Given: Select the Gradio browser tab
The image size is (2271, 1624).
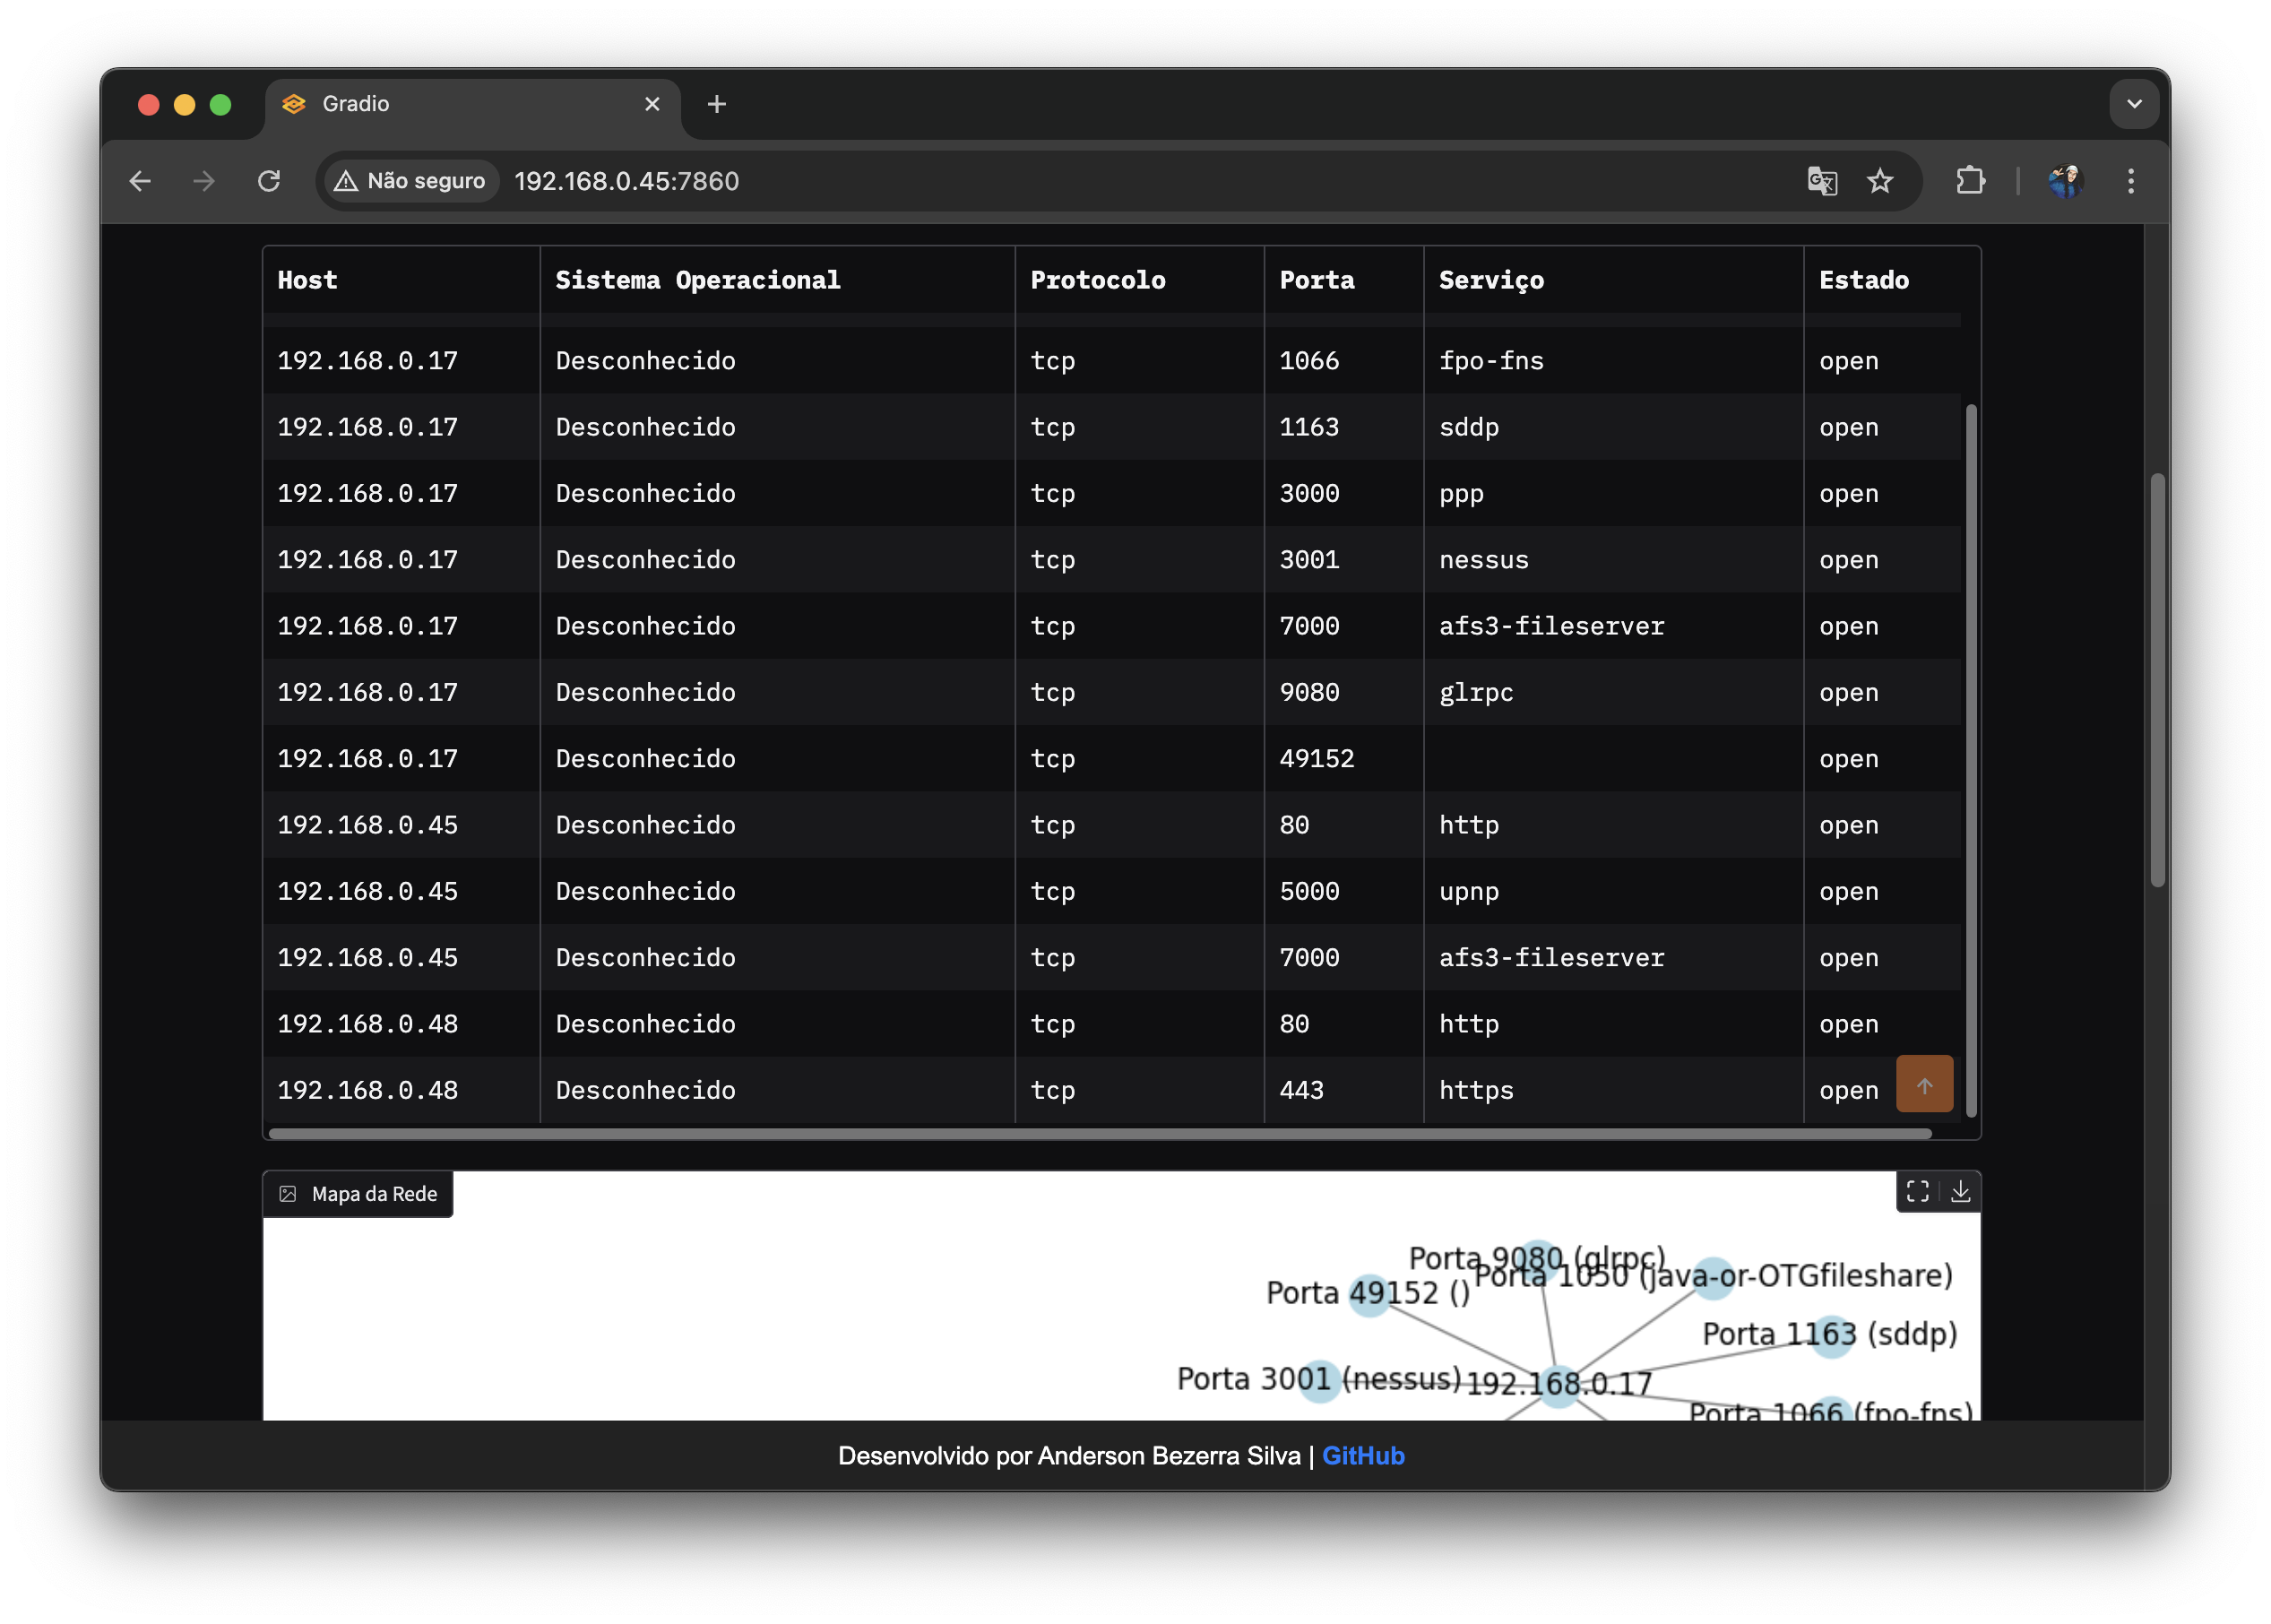Looking at the screenshot, I should click(x=472, y=104).
